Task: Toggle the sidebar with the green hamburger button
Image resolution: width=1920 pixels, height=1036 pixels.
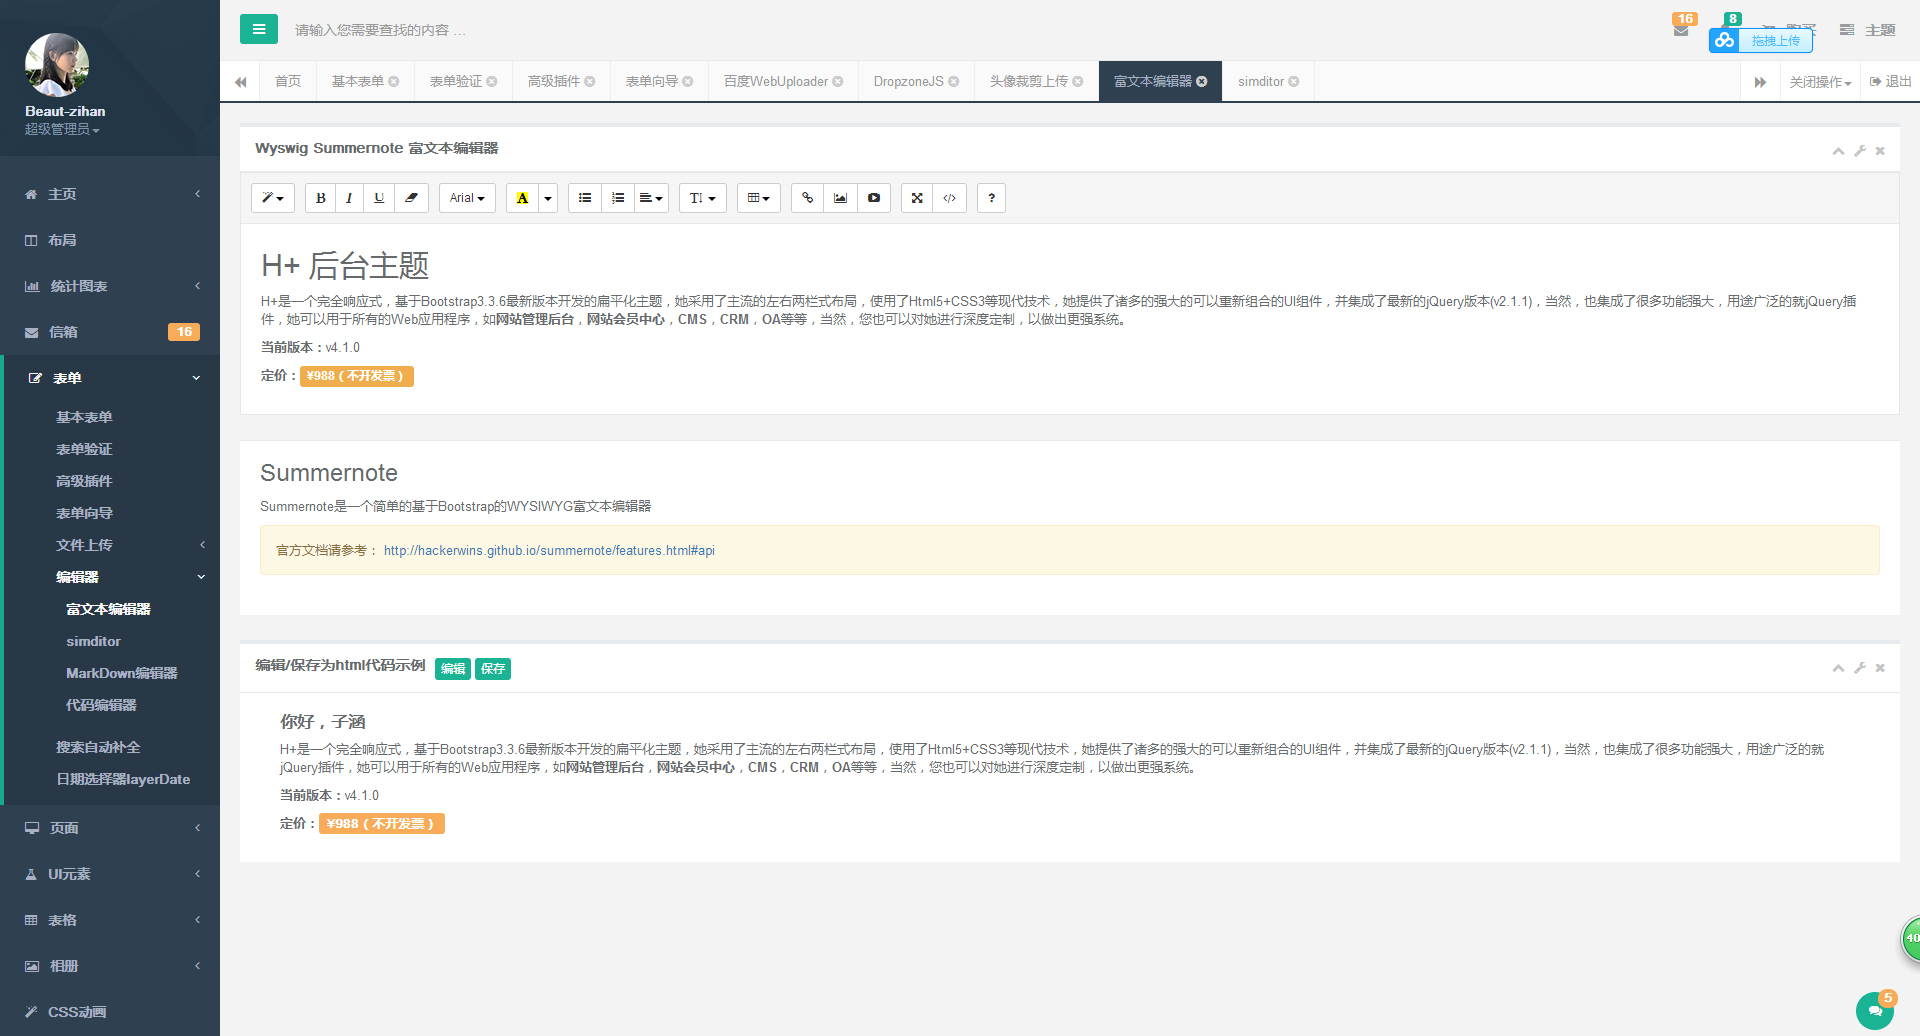Action: pos(258,29)
